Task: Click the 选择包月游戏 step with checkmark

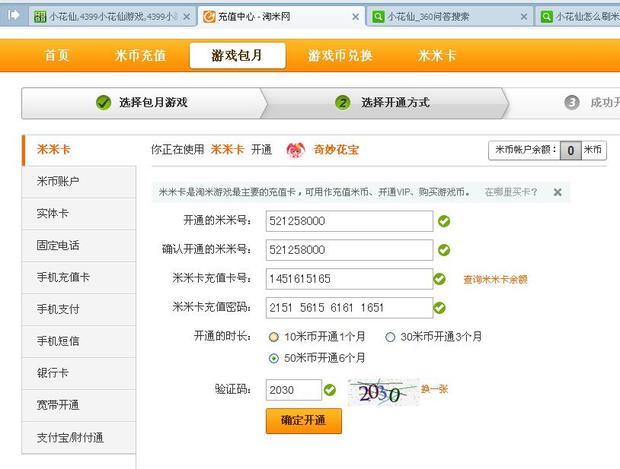Action: 142,103
